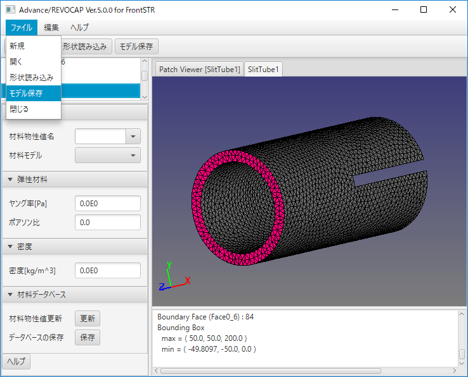Open the 編集 menu
Screen dimensions: 468x377
coord(51,27)
